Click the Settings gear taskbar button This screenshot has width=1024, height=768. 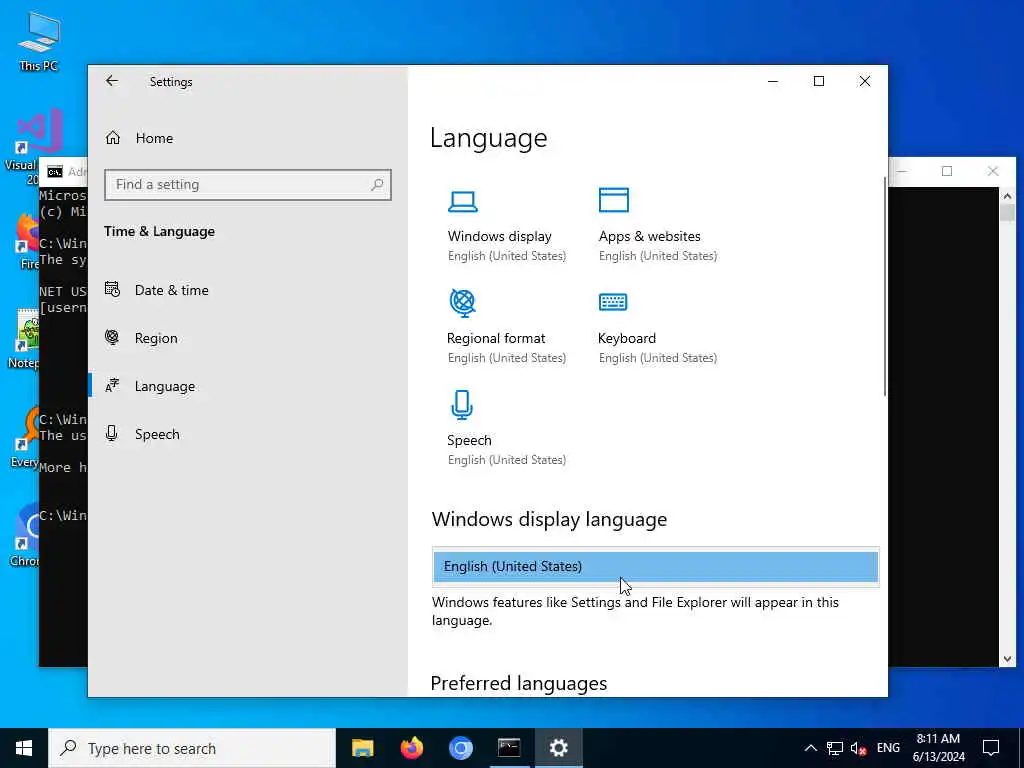click(559, 748)
